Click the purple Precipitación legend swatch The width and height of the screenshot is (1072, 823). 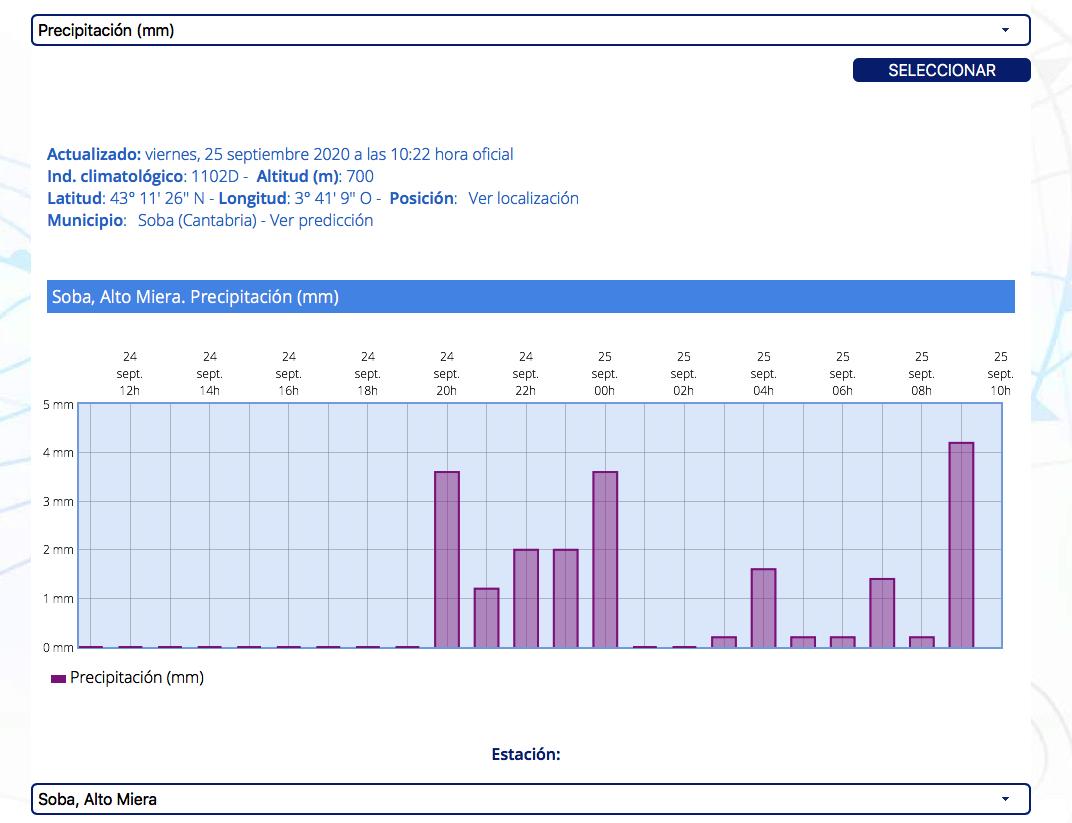pos(58,678)
